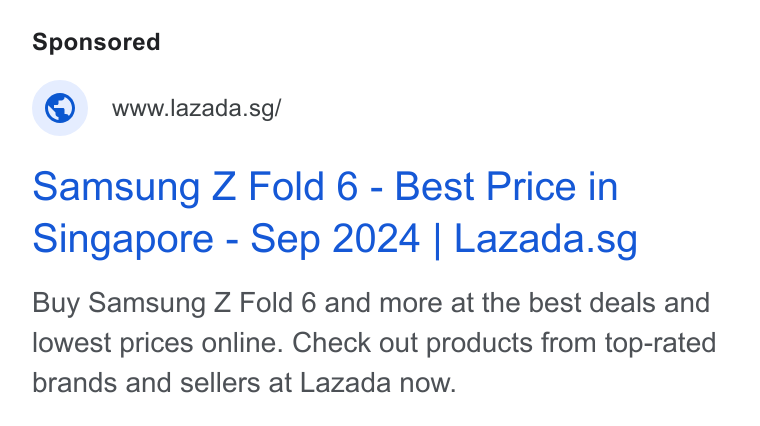Click 'Sep 2024' in the ad title
This screenshot has height=426, width=760.
coord(335,239)
